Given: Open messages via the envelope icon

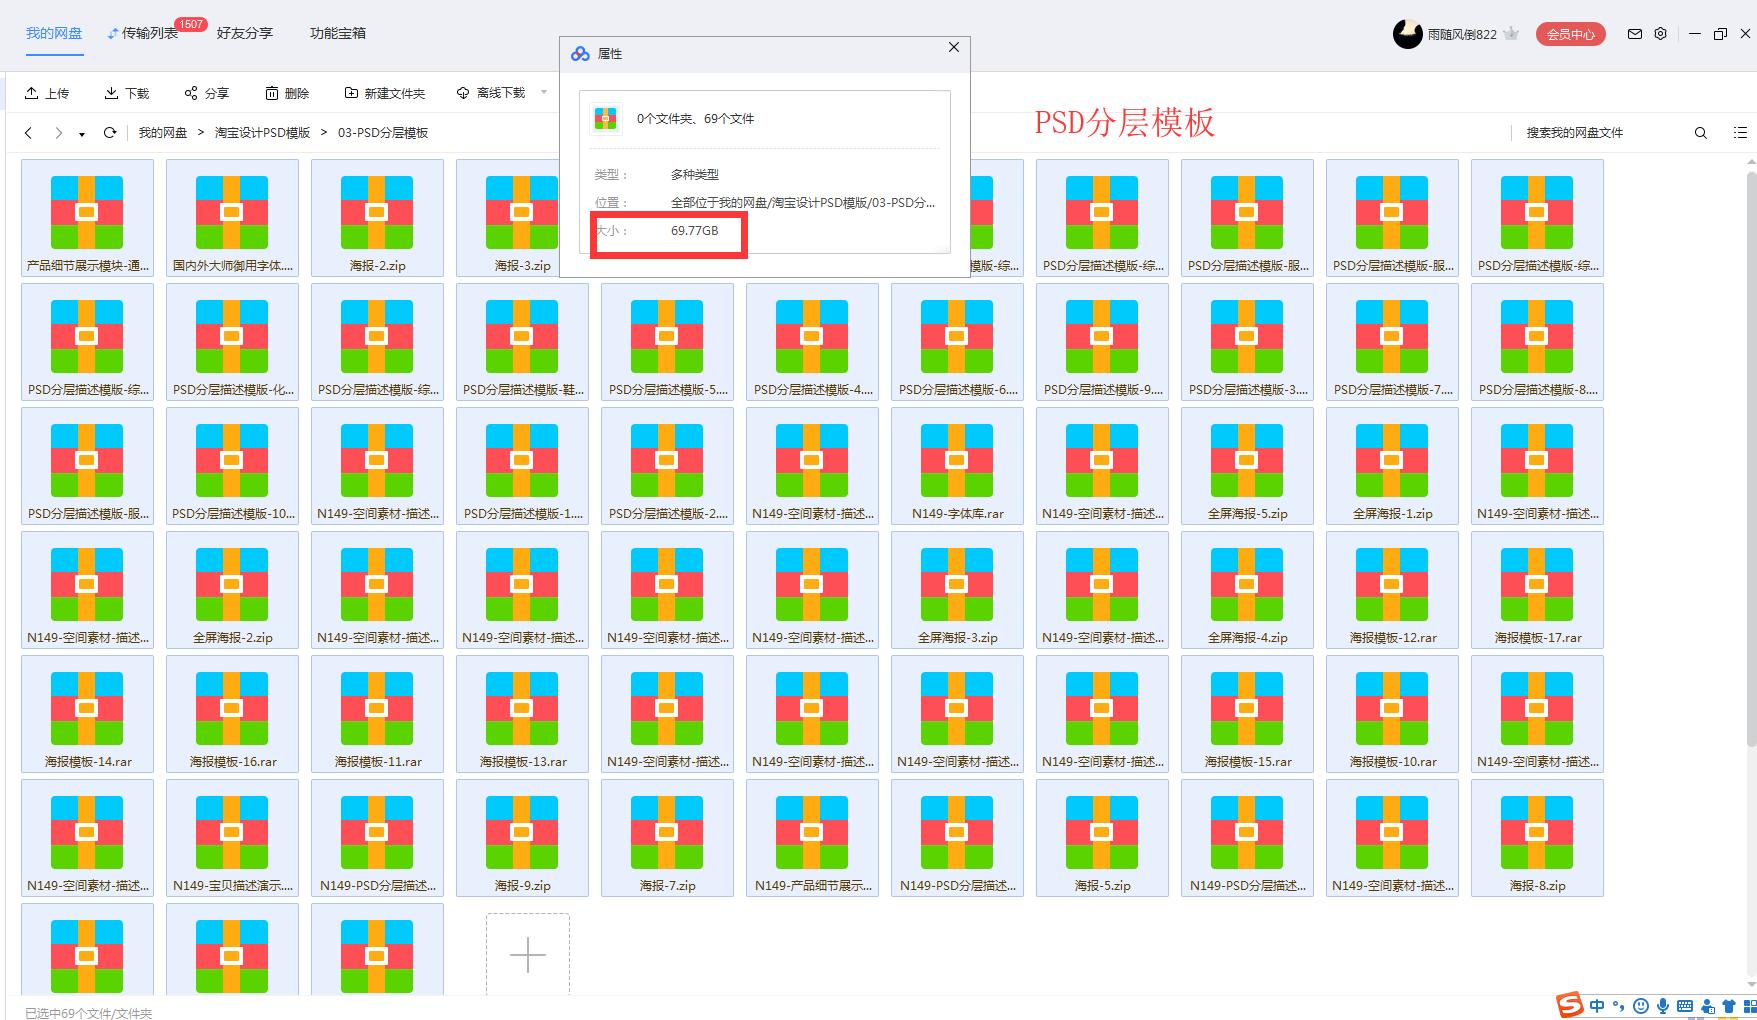Looking at the screenshot, I should (1634, 33).
